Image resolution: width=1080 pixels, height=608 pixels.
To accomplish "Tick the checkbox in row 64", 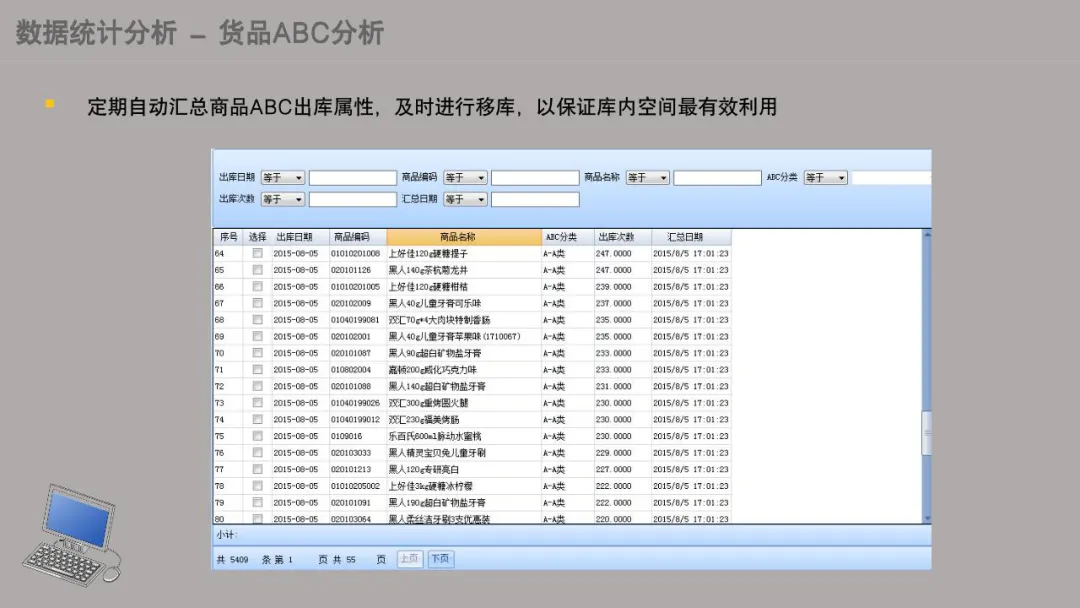I will pyautogui.click(x=258, y=253).
